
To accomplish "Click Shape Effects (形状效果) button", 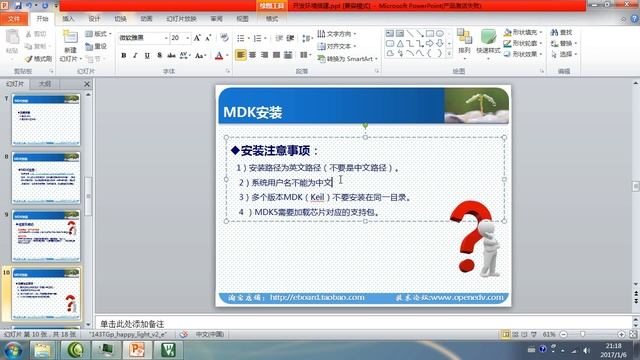I will pos(523,54).
